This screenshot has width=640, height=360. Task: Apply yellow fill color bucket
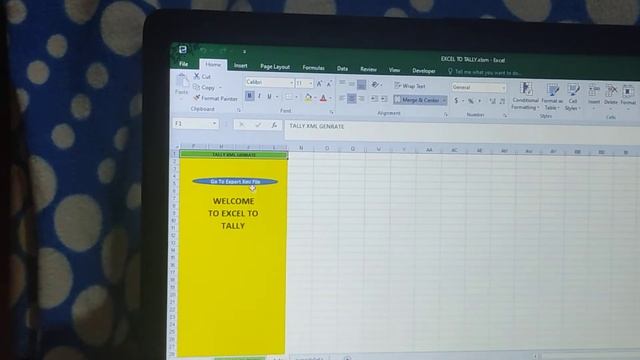pyautogui.click(x=308, y=98)
